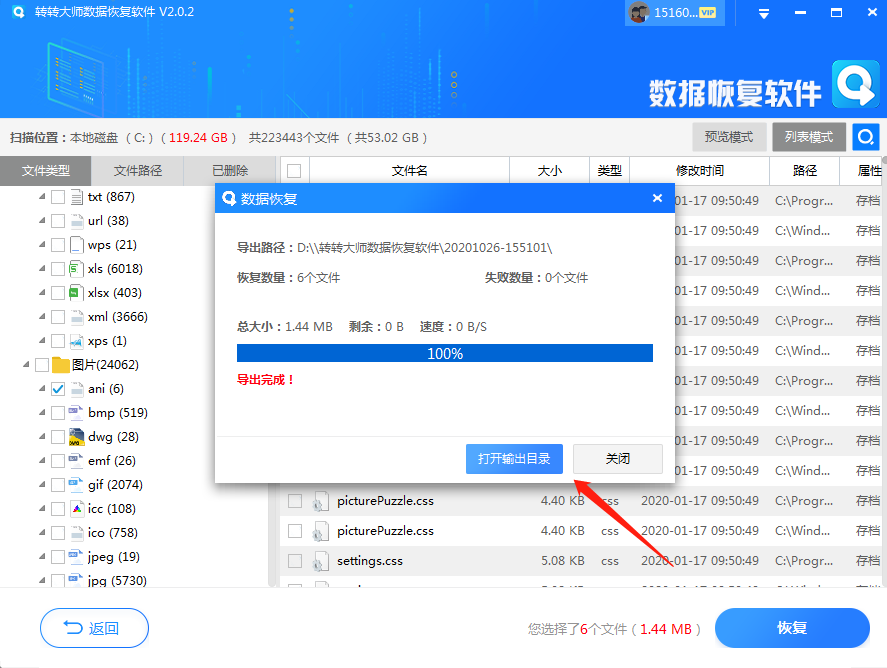The width and height of the screenshot is (887, 668).
Task: Click the 图片 folder icon in tree
Action: pyautogui.click(x=60, y=365)
